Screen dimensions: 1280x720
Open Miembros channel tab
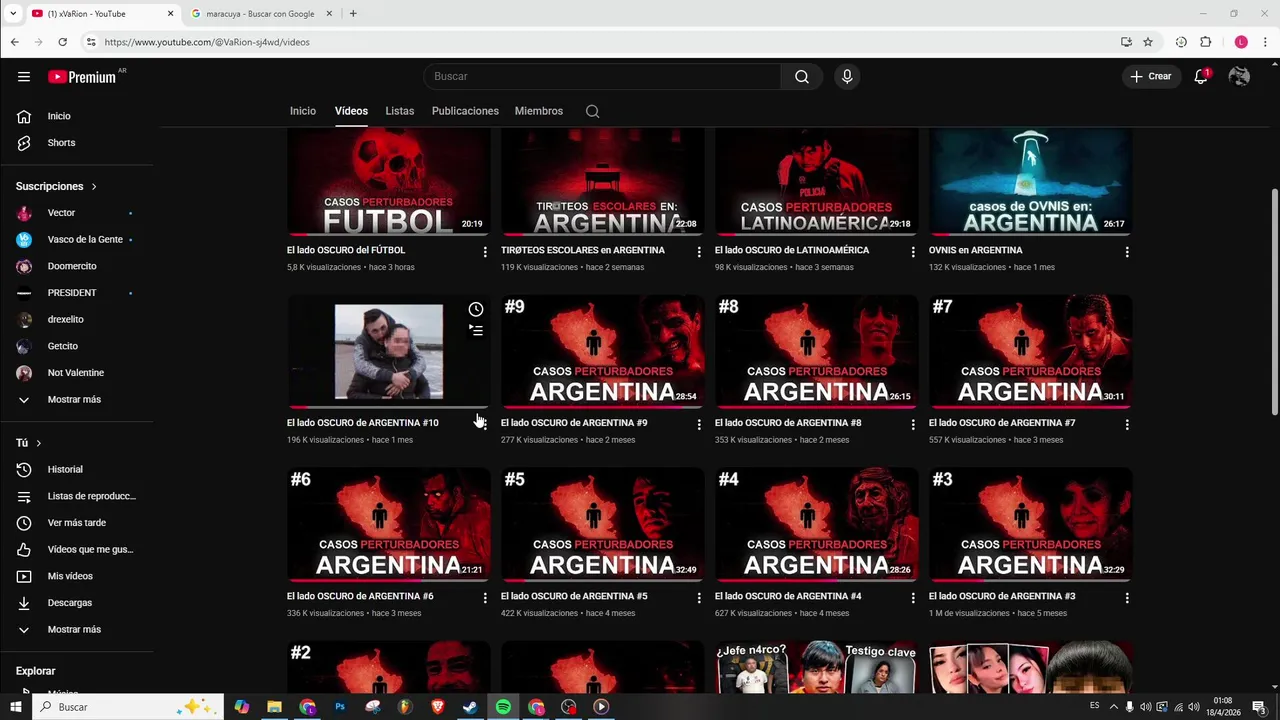tap(539, 111)
